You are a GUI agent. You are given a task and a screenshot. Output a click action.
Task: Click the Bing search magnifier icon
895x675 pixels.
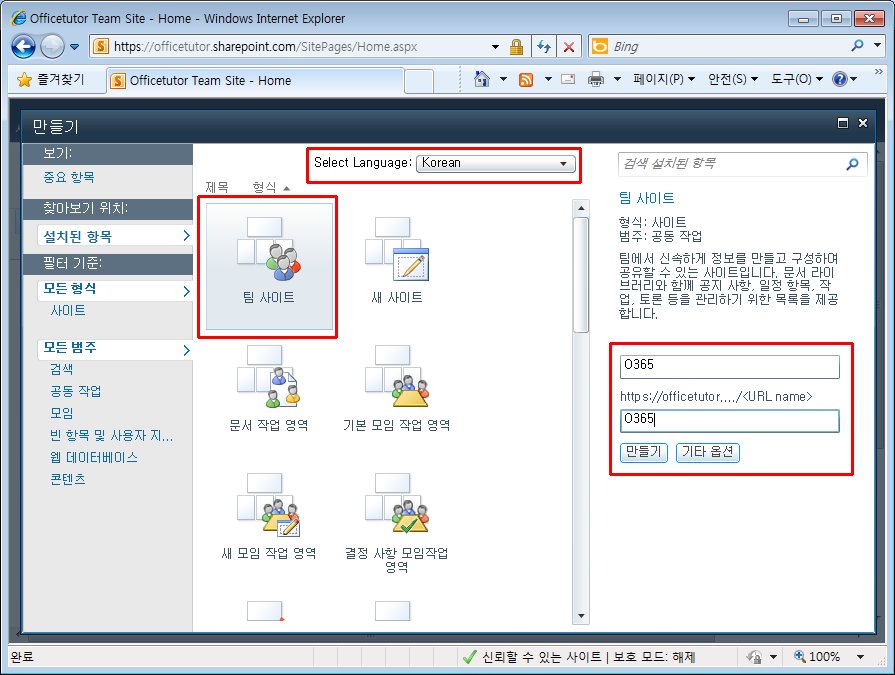(857, 46)
